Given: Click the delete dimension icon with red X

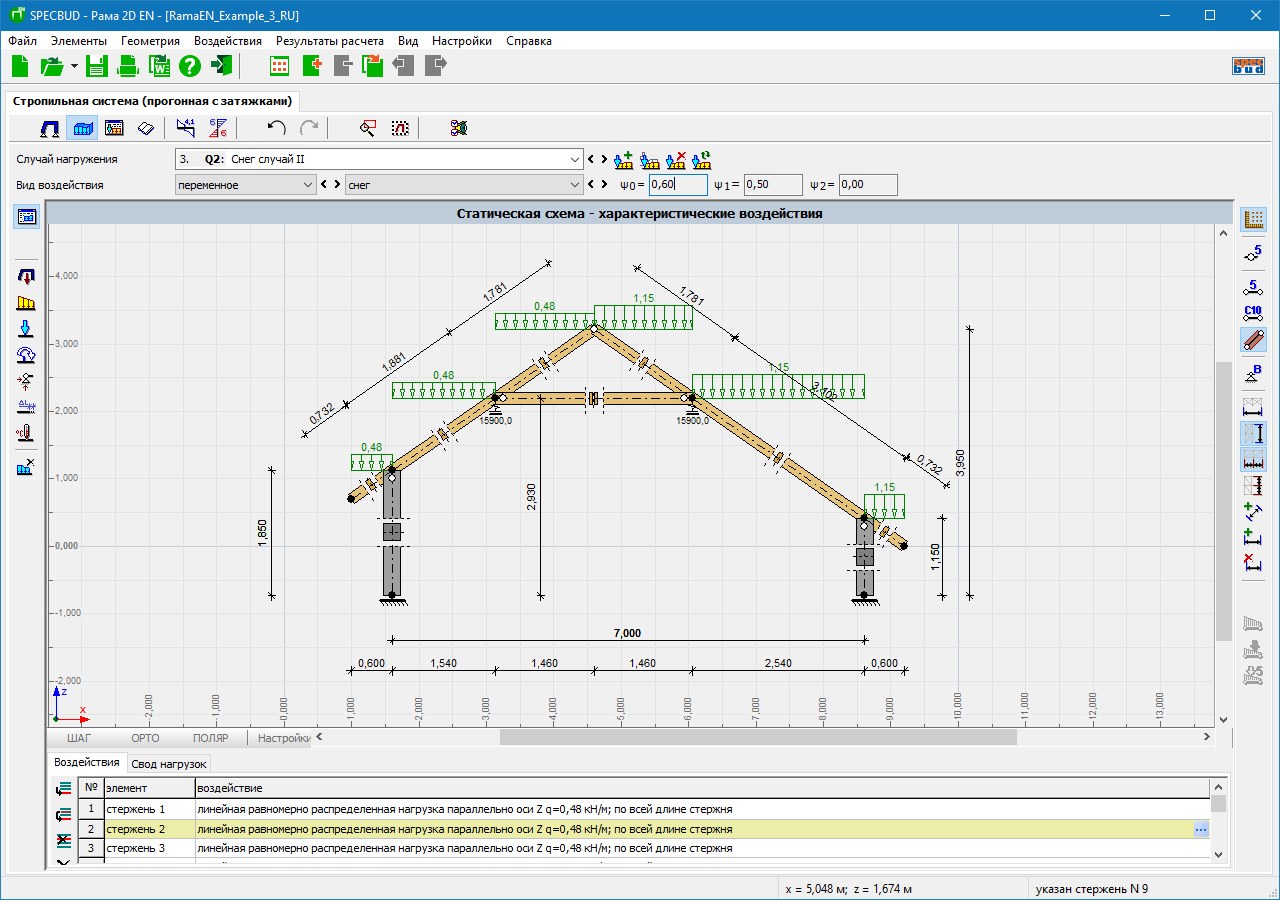Looking at the screenshot, I should click(1253, 562).
